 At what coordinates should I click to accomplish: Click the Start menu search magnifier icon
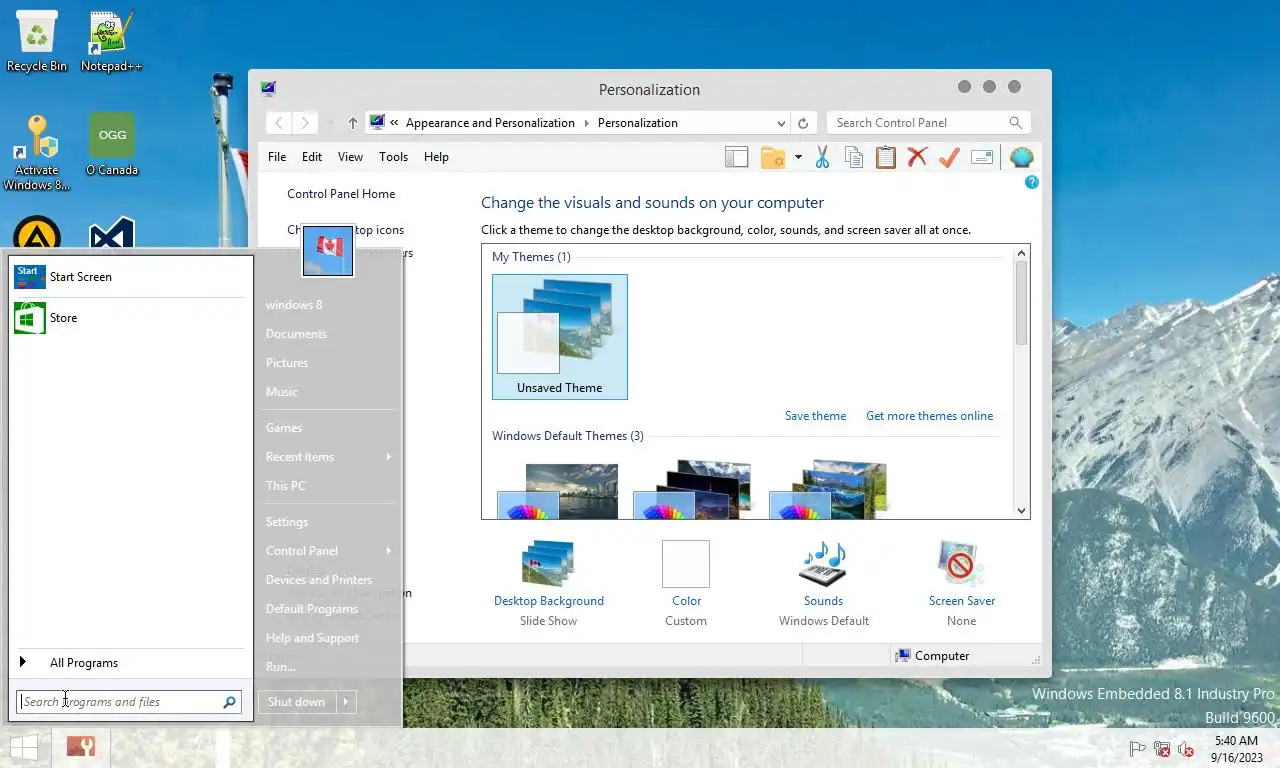pos(229,702)
